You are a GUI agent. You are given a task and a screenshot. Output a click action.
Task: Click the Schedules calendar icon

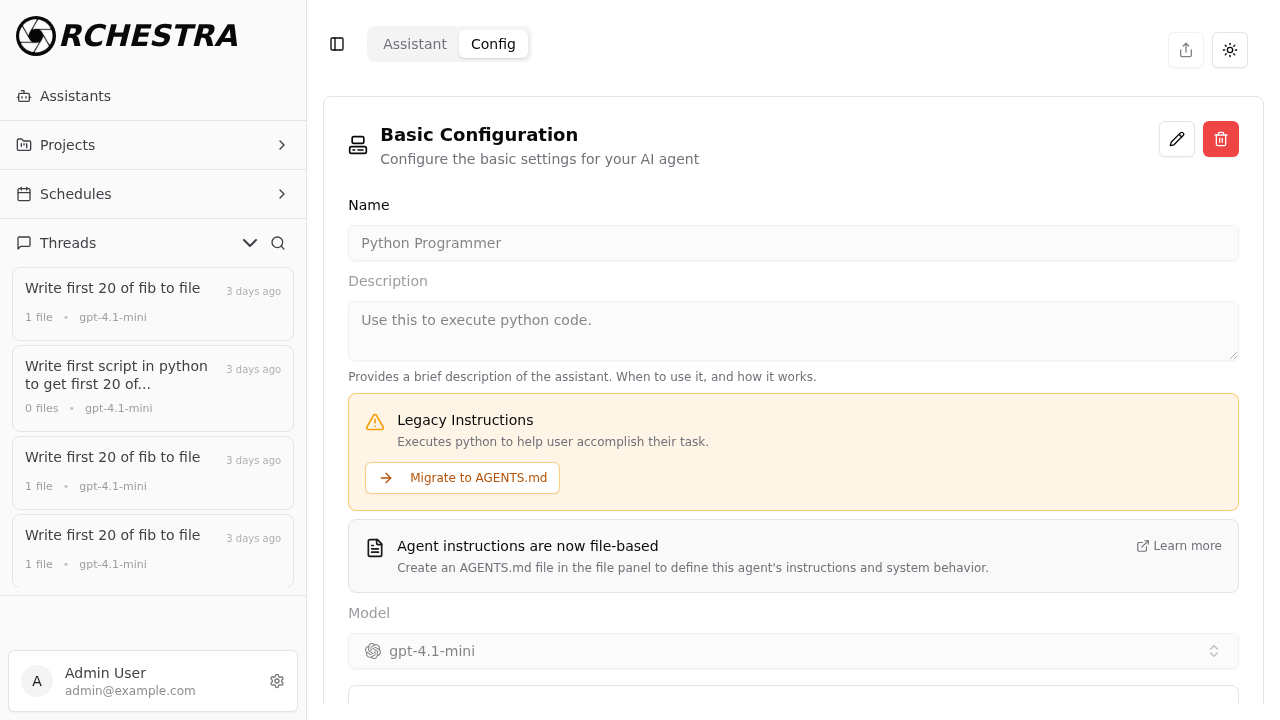(x=24, y=194)
